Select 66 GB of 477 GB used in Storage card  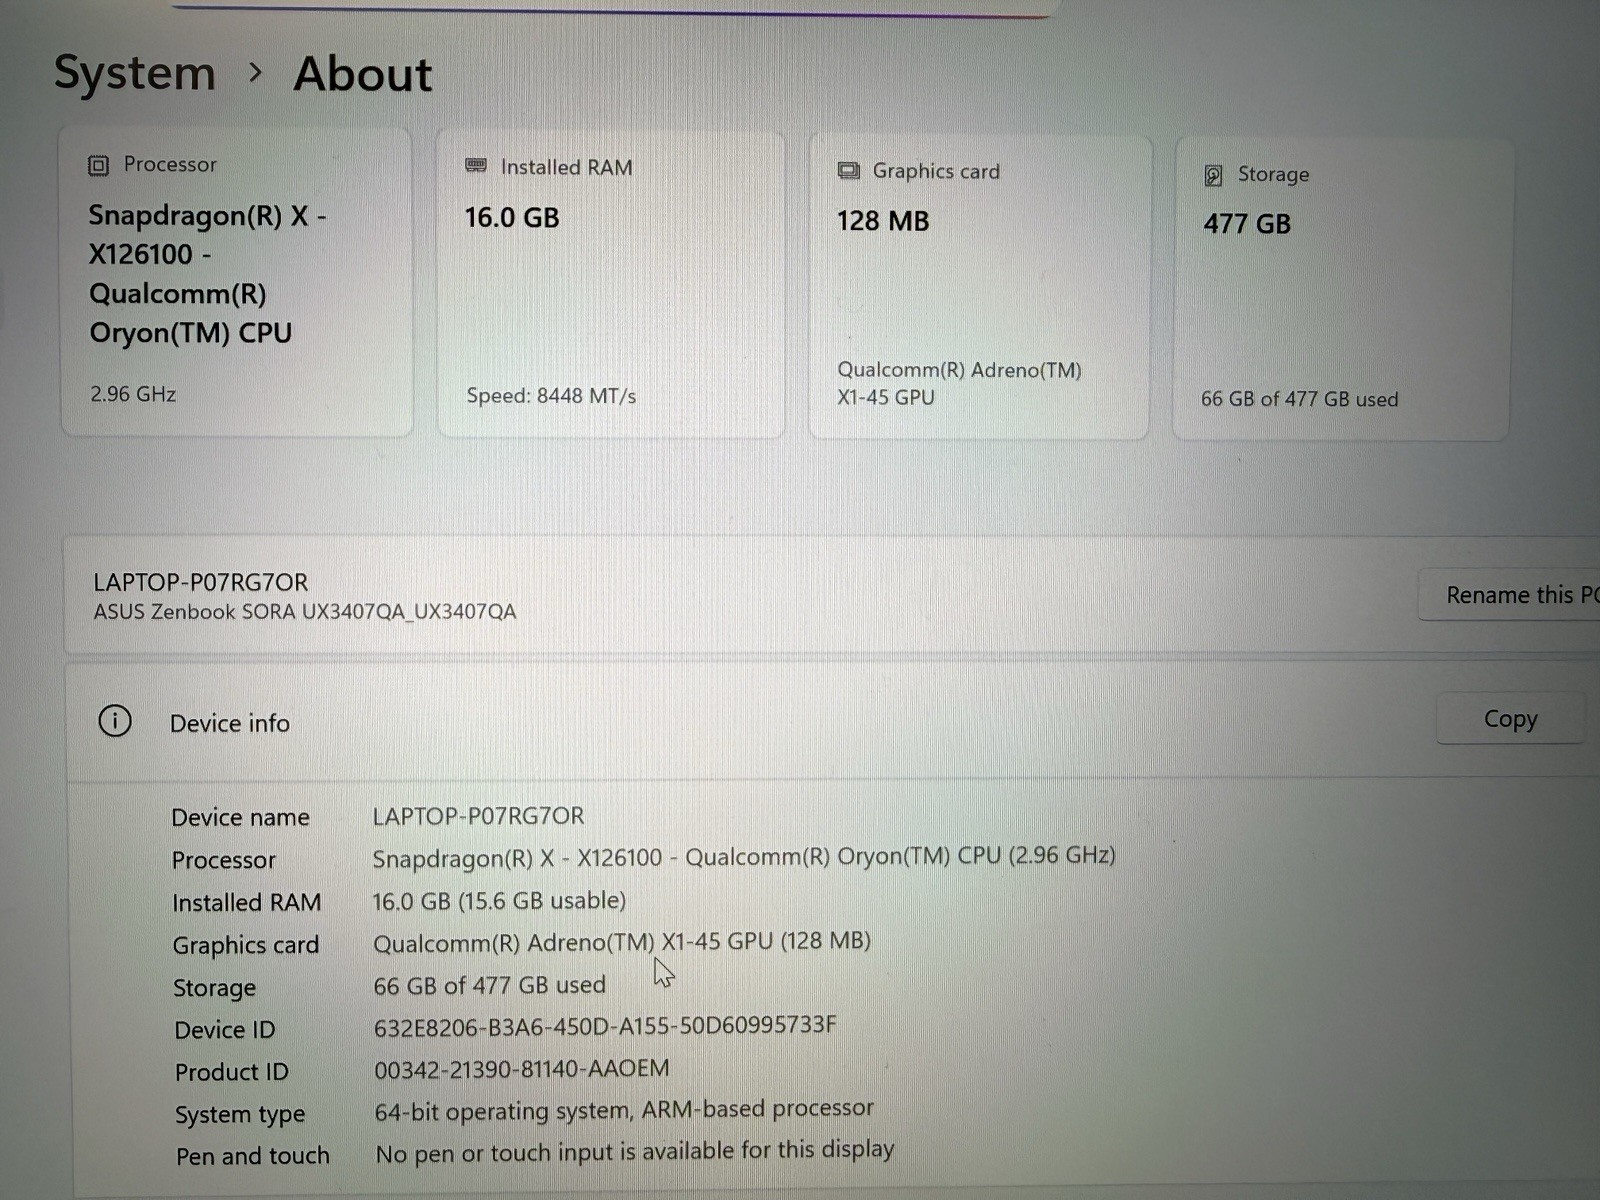point(1299,399)
